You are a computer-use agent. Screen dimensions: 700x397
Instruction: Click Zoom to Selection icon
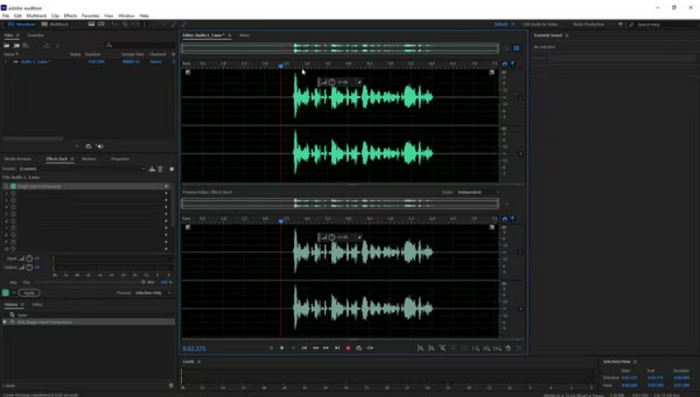tap(497, 348)
